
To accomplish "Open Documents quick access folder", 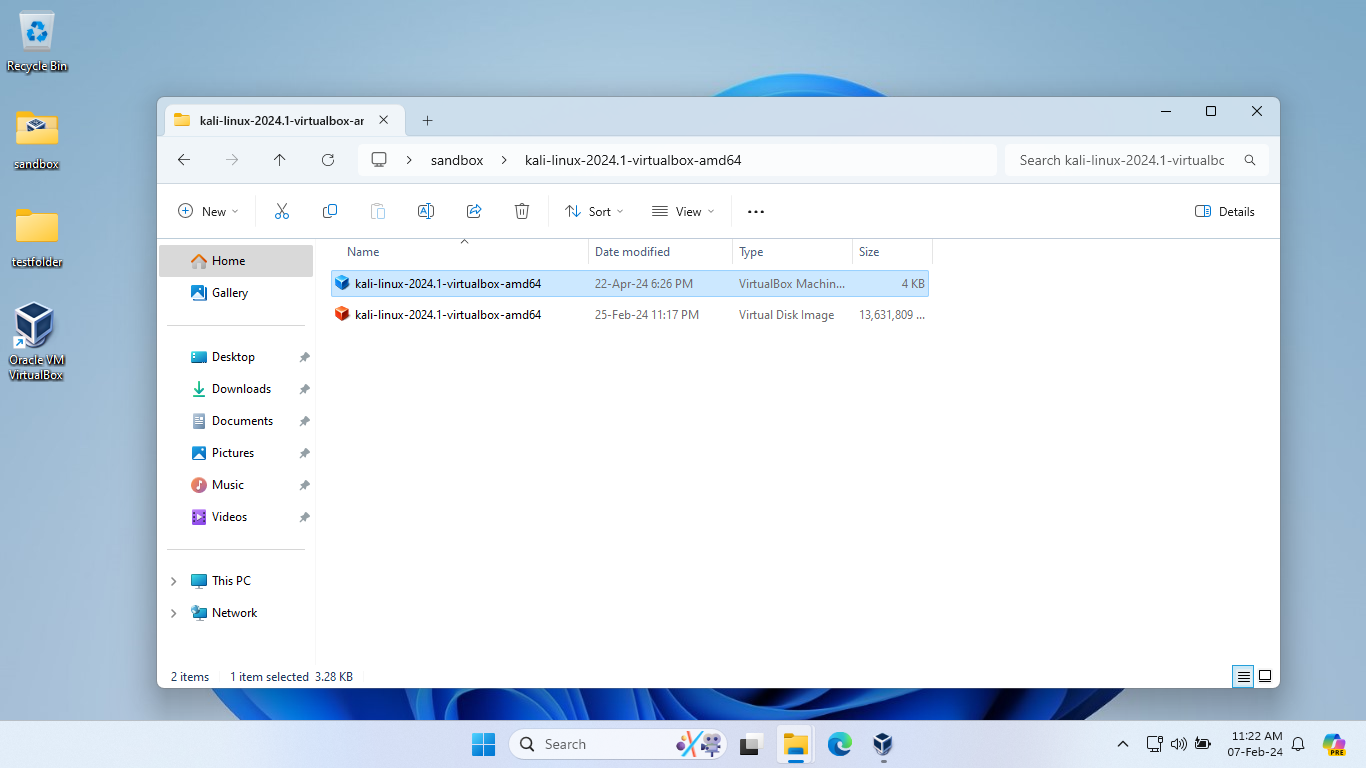I will pos(236,421).
